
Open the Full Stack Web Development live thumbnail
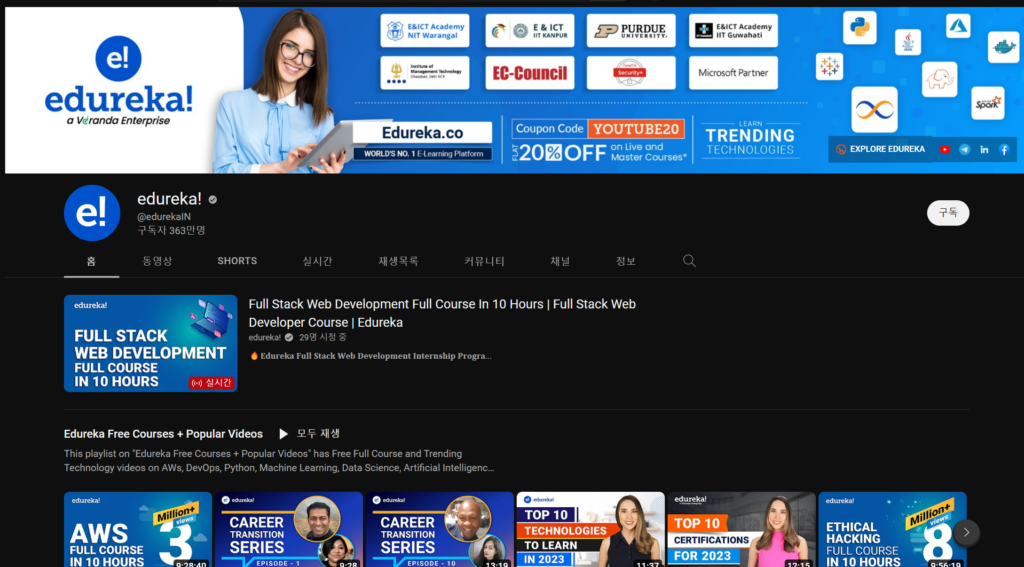point(151,344)
